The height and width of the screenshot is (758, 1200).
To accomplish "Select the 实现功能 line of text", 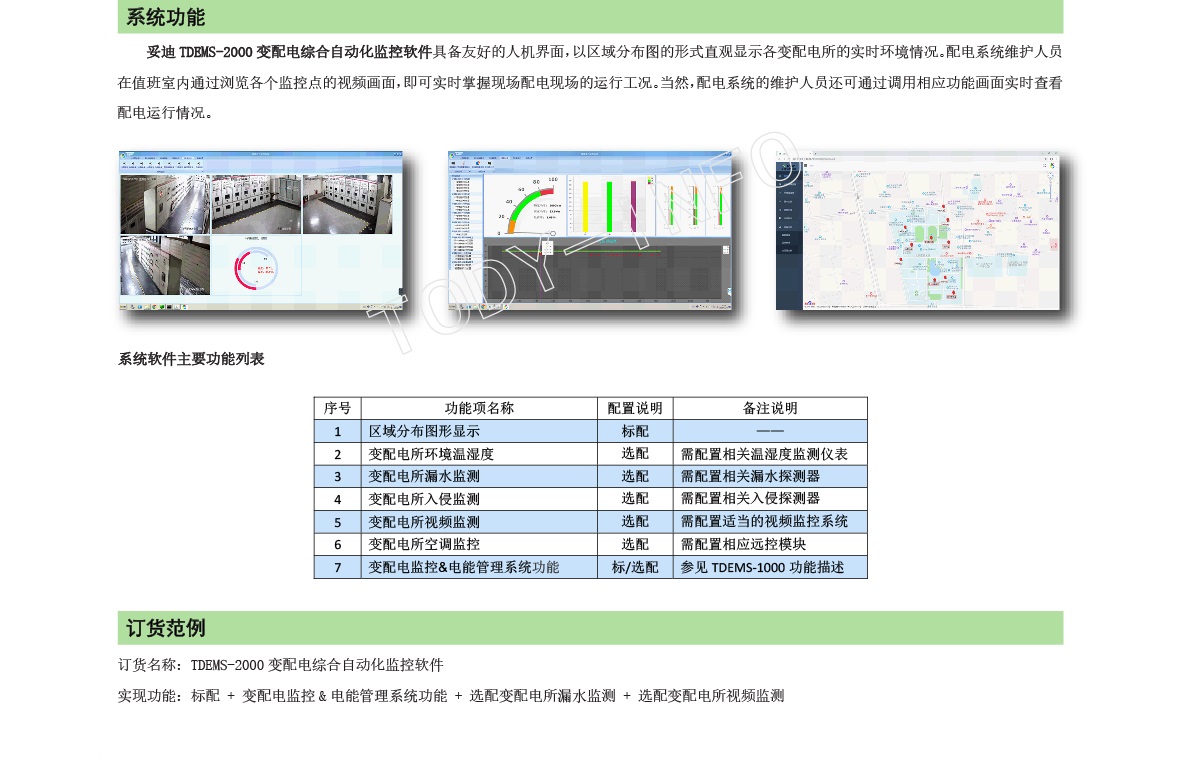I will point(451,696).
